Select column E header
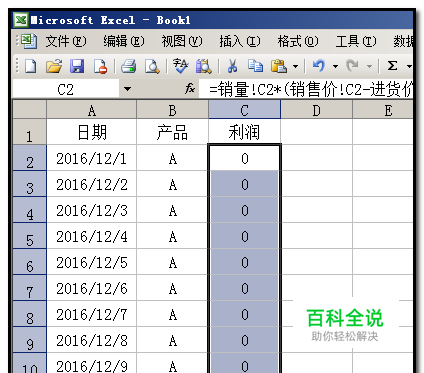This screenshot has height=373, width=424. [x=383, y=110]
